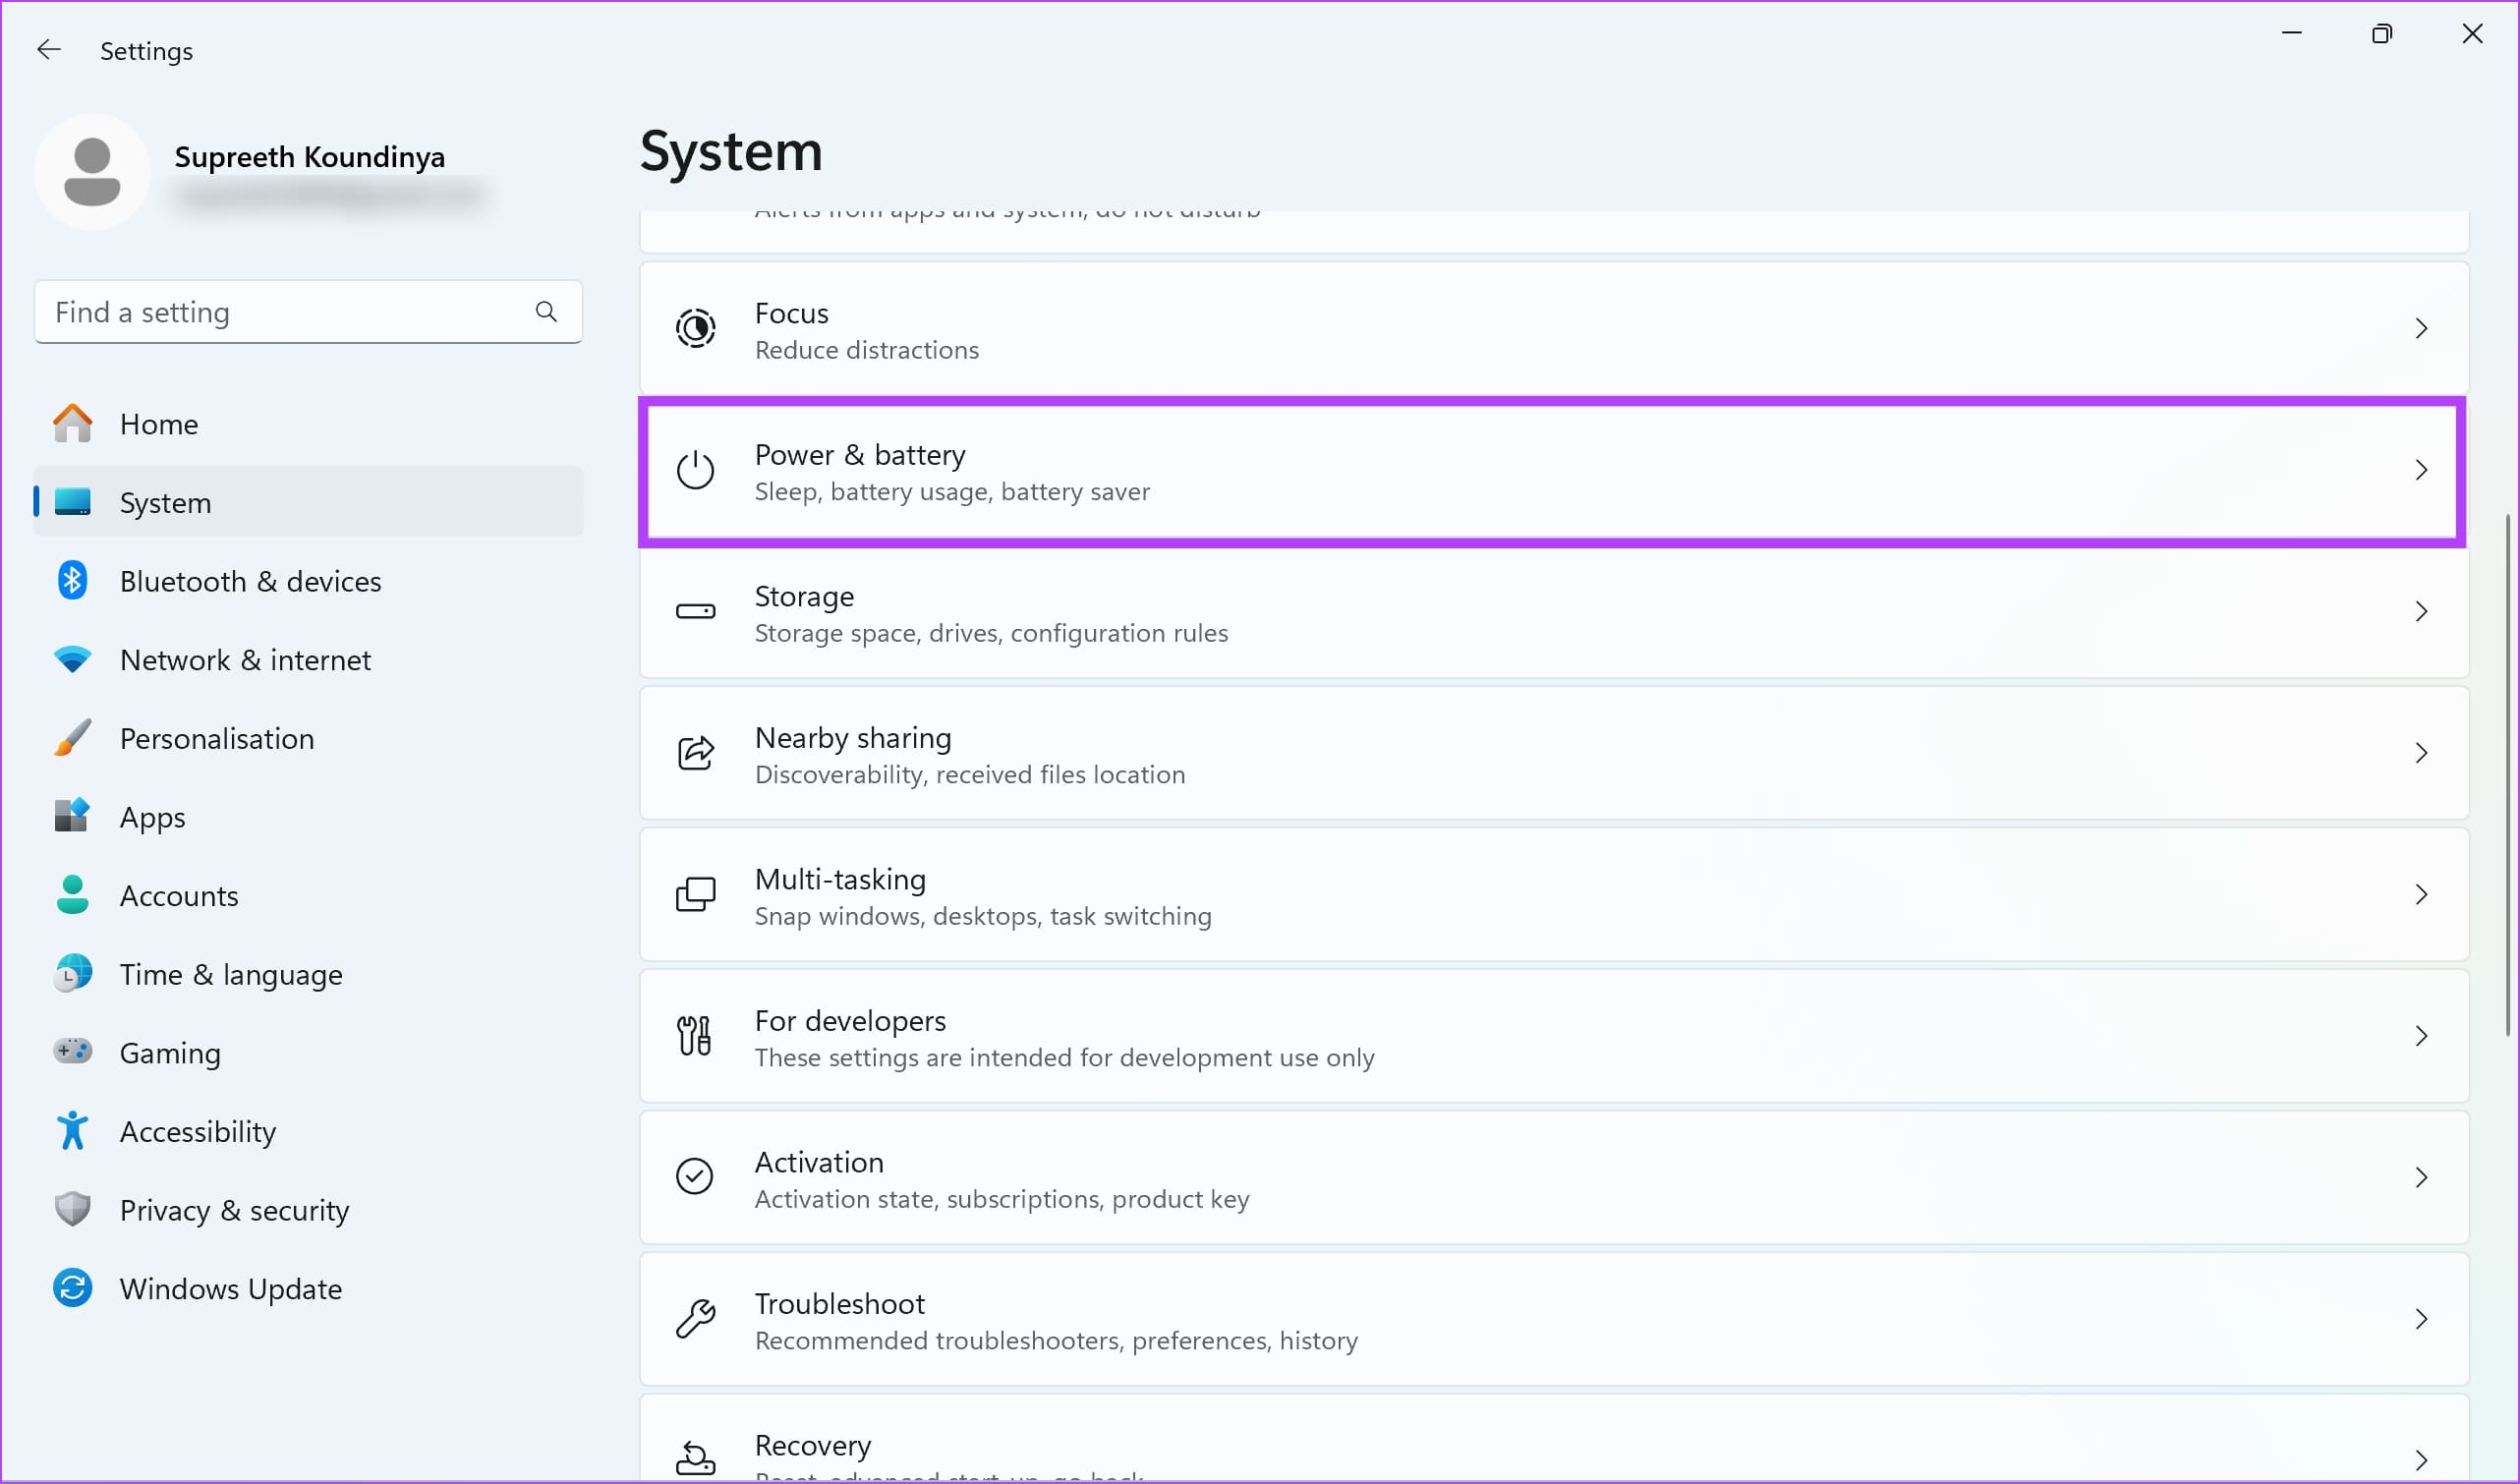Click the Nearby sharing share icon
The height and width of the screenshot is (1484, 2520).
click(x=695, y=754)
